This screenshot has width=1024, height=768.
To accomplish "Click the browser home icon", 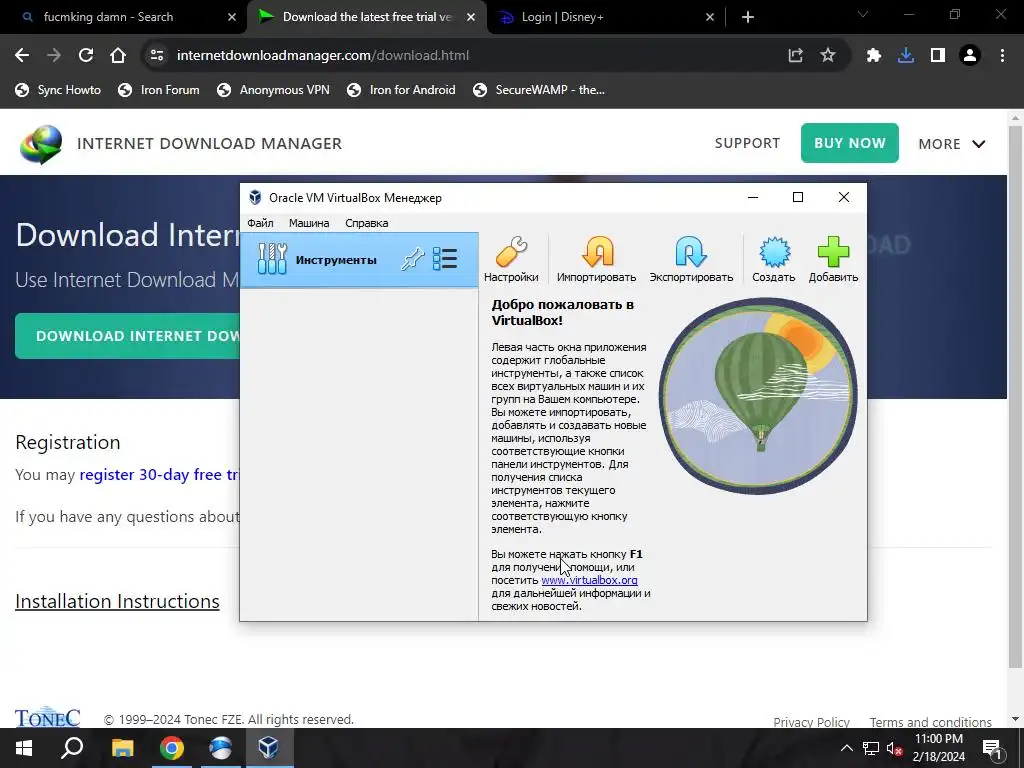I will [118, 56].
